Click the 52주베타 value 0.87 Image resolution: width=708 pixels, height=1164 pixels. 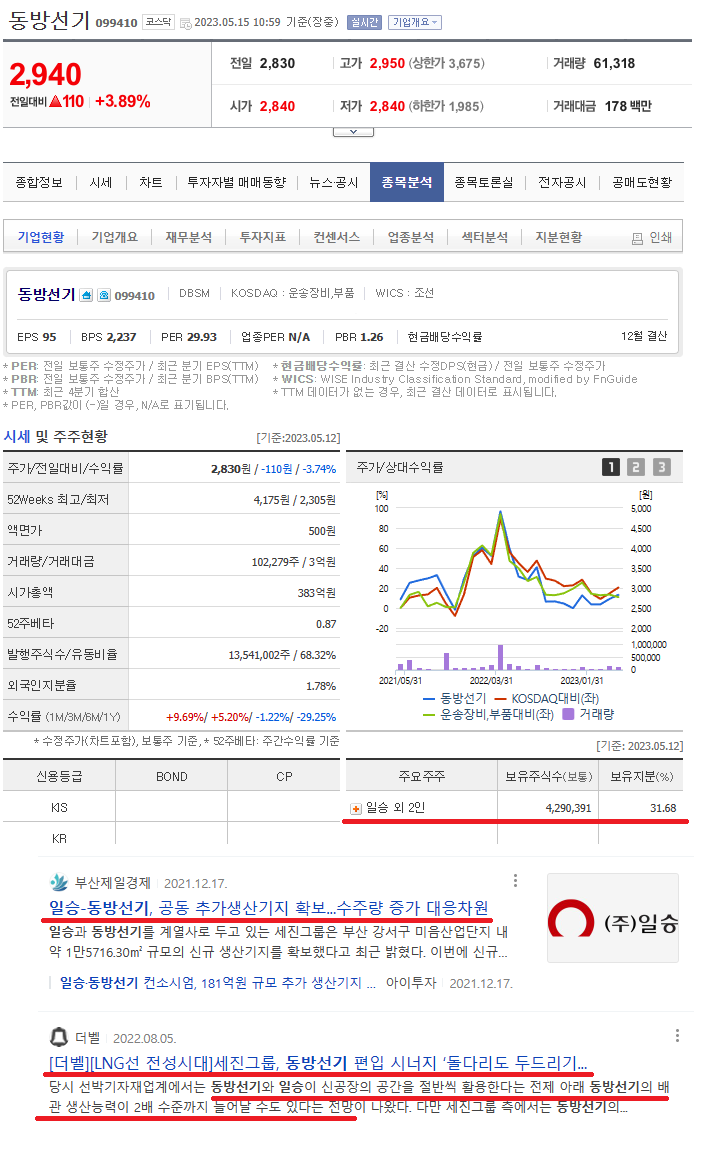tap(327, 624)
